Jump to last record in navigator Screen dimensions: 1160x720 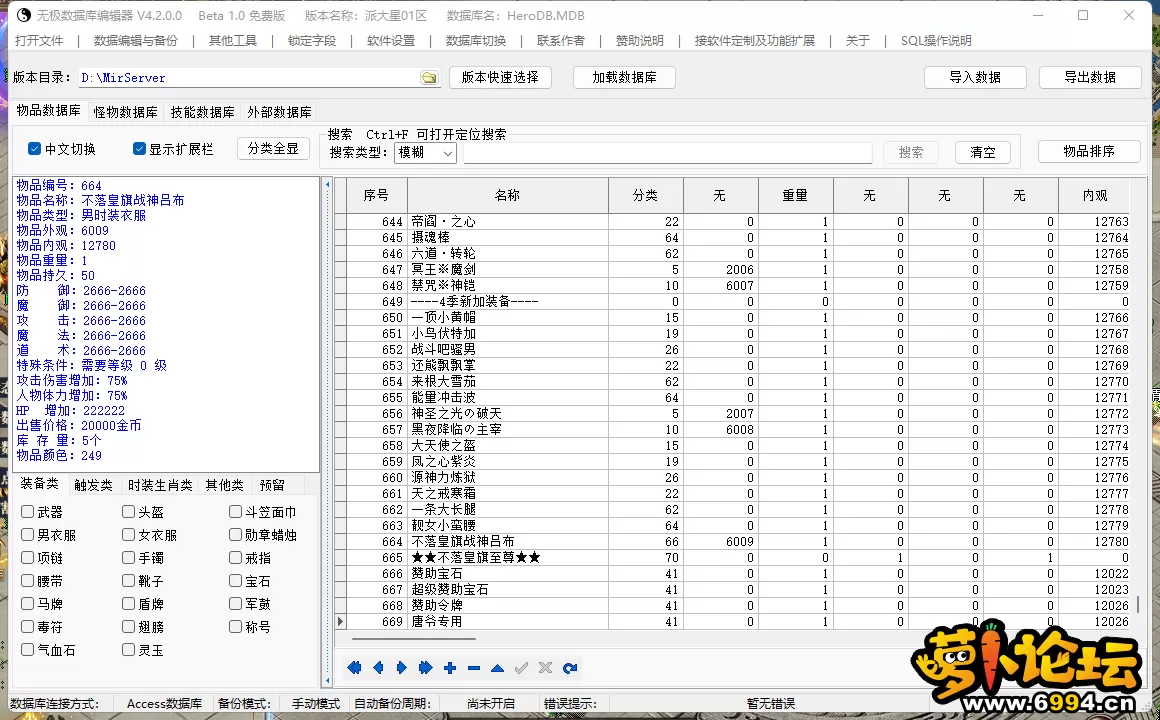point(425,668)
